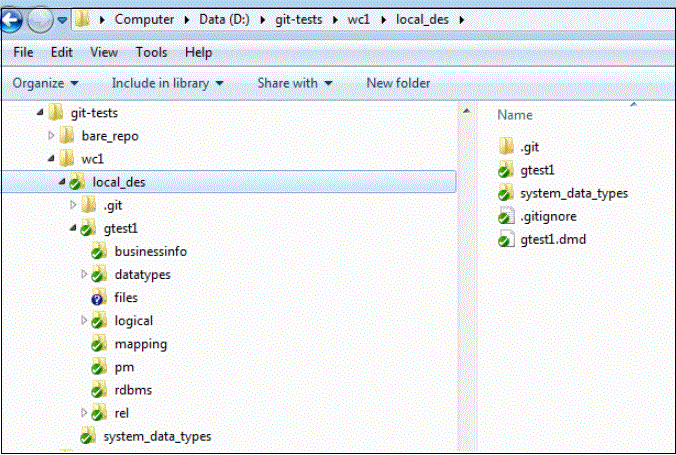676x455 pixels.
Task: Select .gitignore file name
Action: coord(548,216)
